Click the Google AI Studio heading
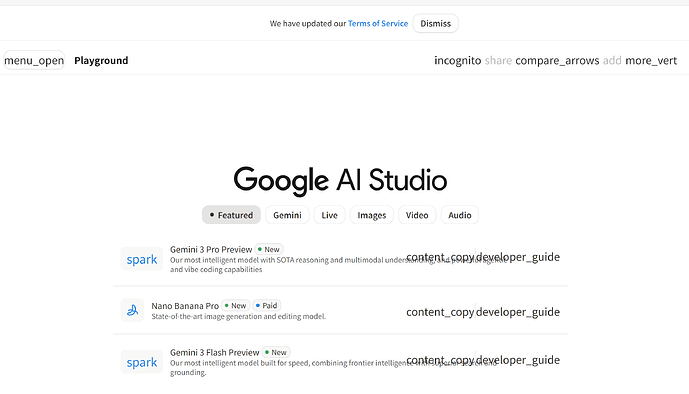Screen dimensions: 689x394 [340, 180]
